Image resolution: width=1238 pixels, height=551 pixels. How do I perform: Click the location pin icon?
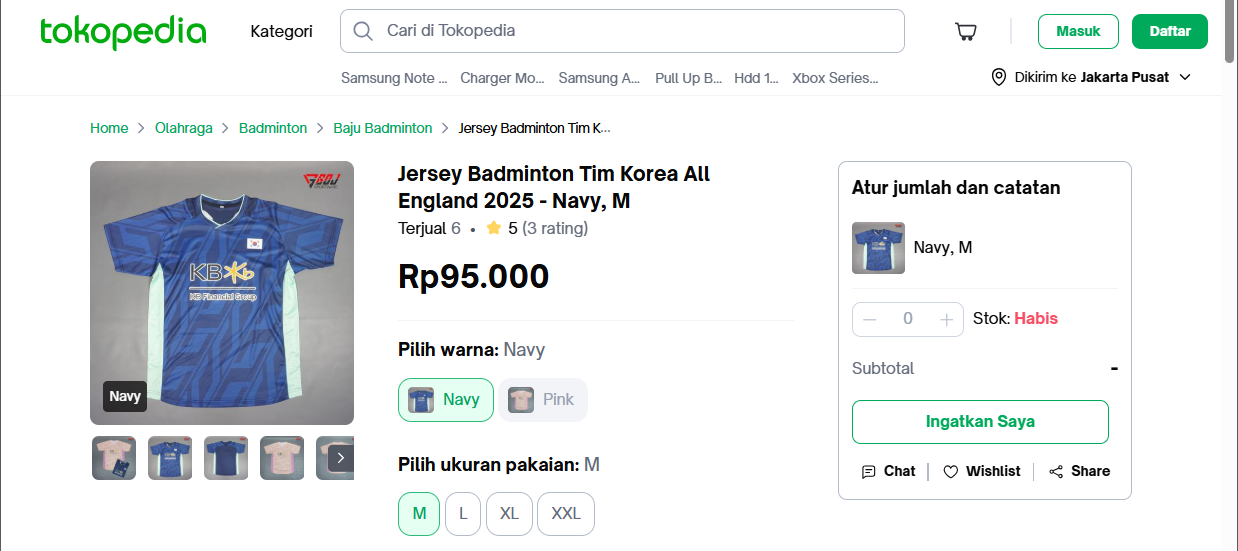(998, 77)
